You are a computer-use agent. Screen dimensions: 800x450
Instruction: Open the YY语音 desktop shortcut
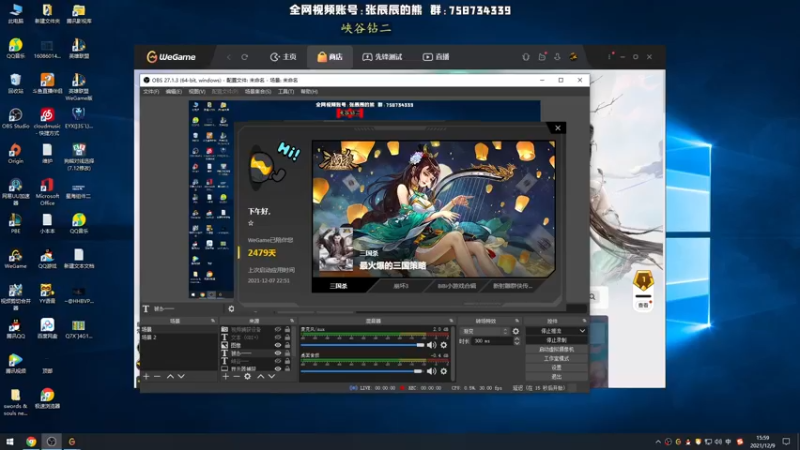pos(47,293)
